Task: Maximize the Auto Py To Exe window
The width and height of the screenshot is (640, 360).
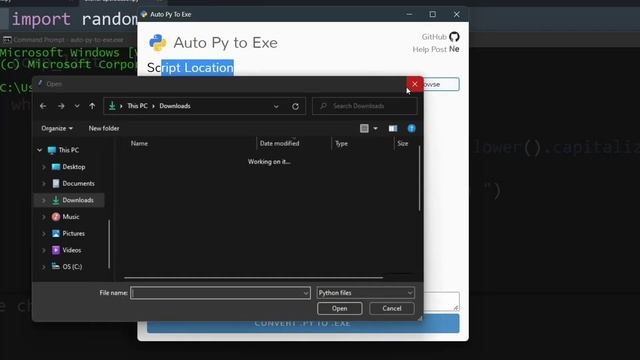Action: click(x=433, y=14)
